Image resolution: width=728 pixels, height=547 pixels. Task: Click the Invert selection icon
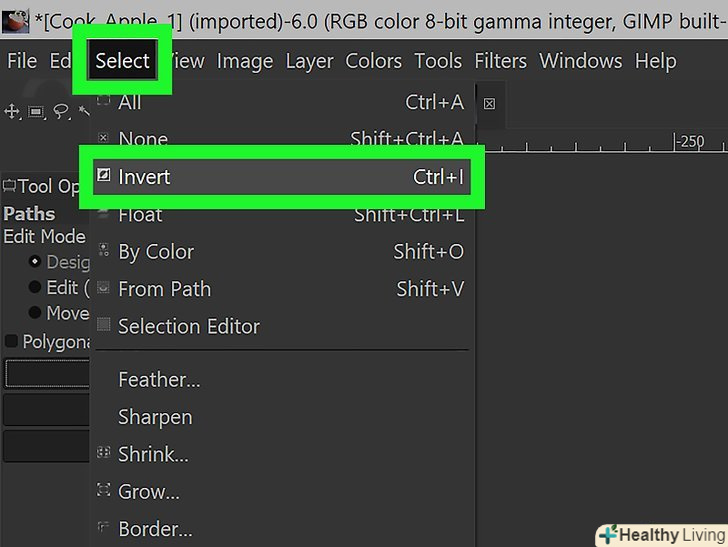coord(104,177)
